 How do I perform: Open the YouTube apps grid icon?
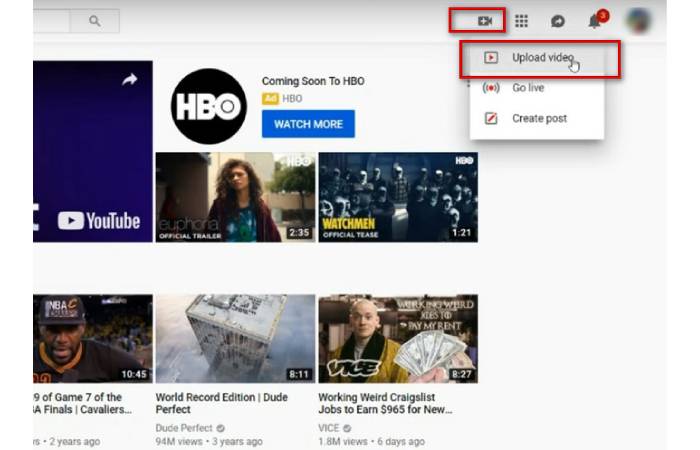(521, 21)
